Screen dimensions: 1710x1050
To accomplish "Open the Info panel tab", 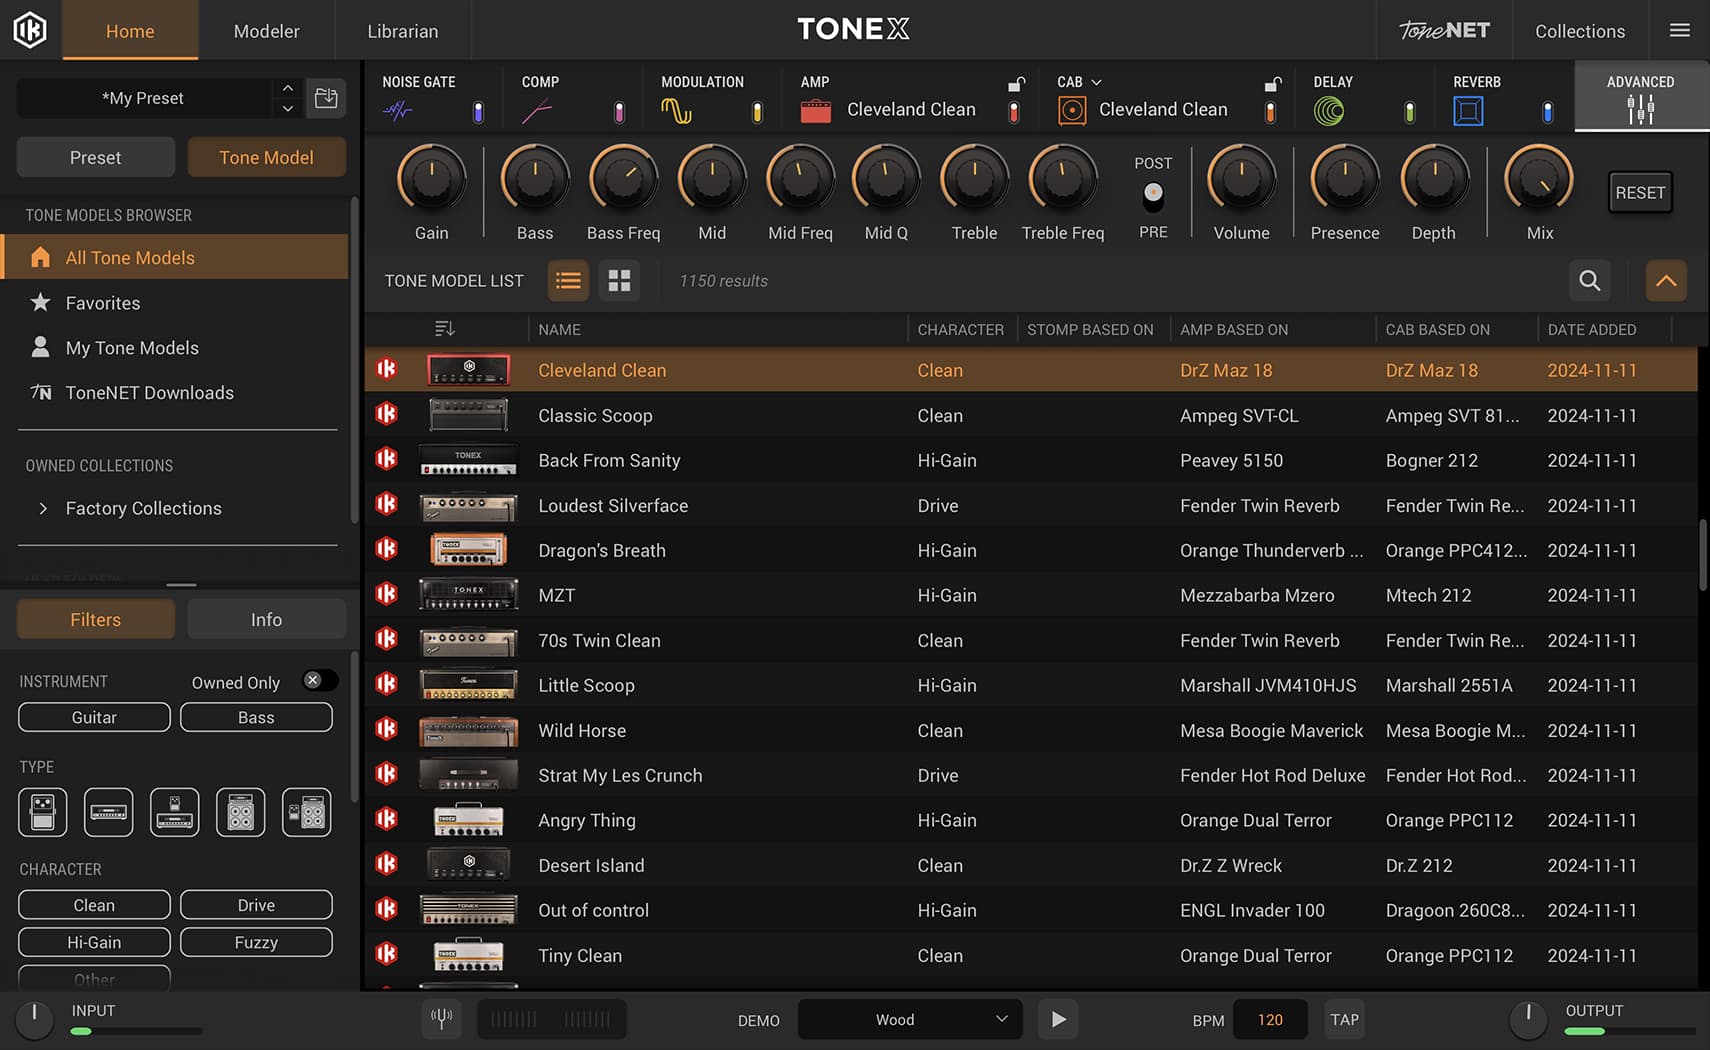I will (266, 619).
